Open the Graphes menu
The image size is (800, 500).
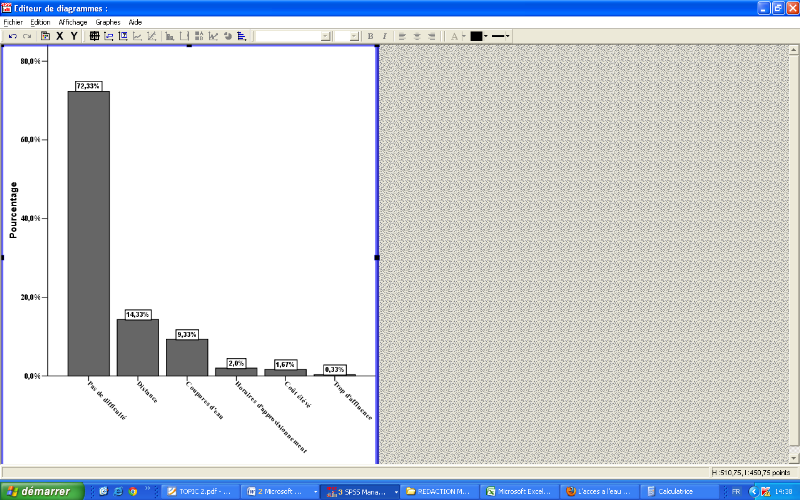108,22
